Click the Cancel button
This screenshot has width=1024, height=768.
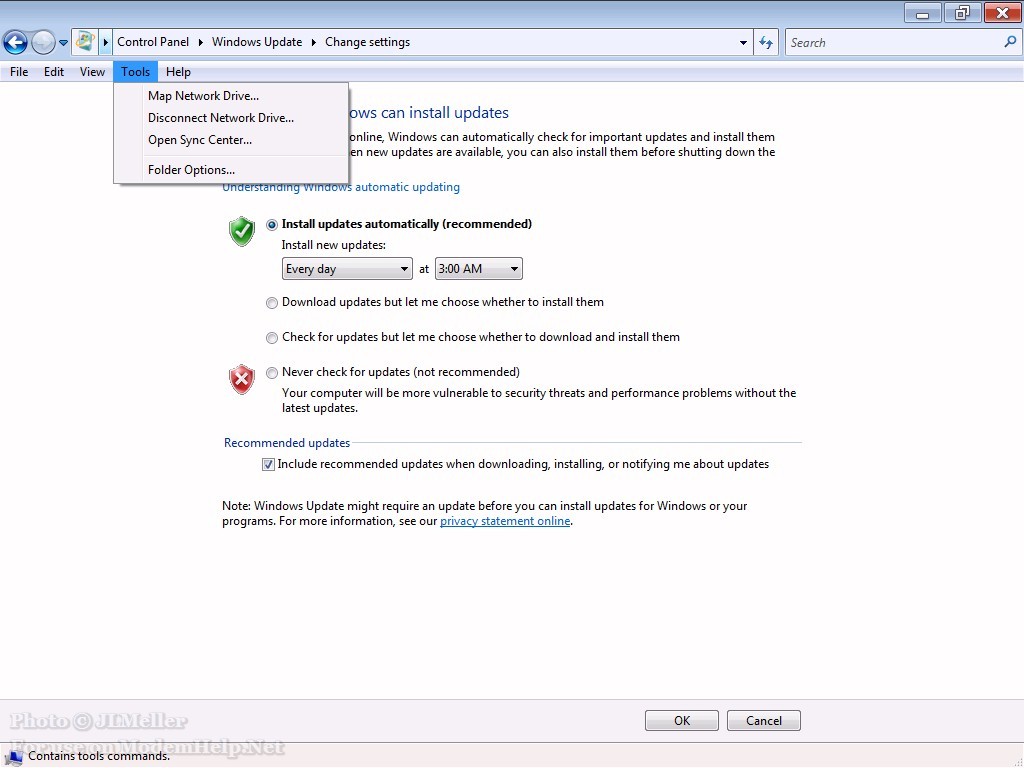tap(763, 720)
